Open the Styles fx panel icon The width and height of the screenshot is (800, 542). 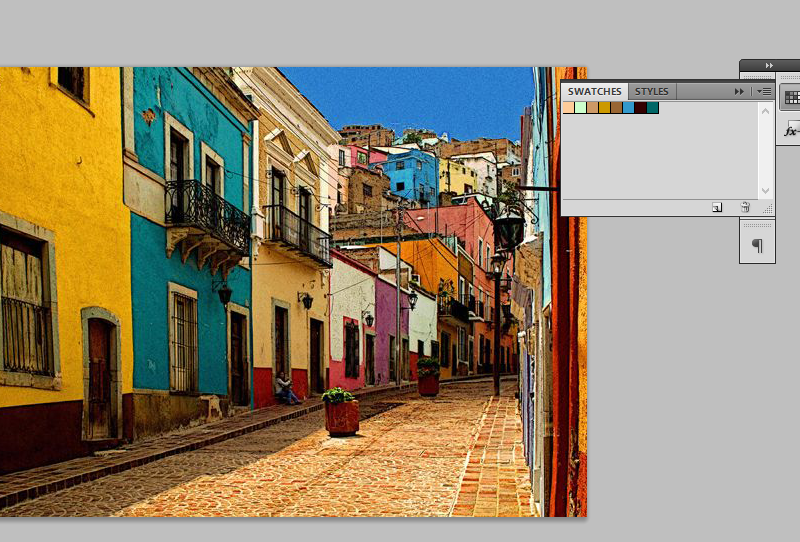point(791,130)
